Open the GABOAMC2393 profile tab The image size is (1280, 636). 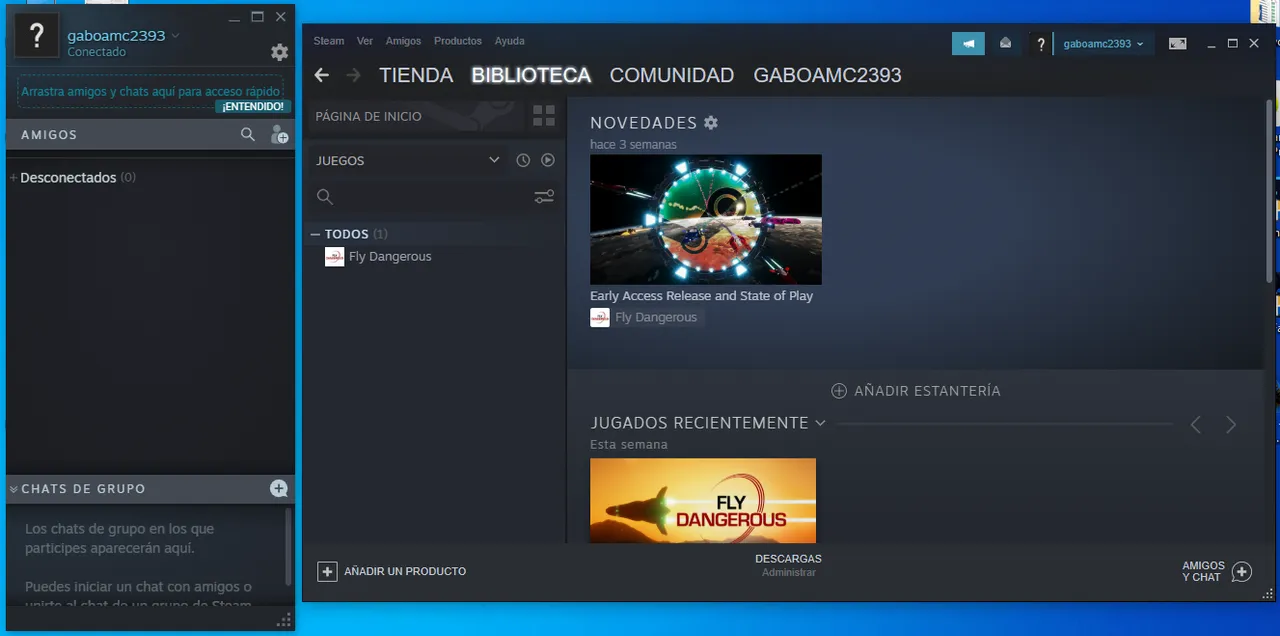point(827,75)
